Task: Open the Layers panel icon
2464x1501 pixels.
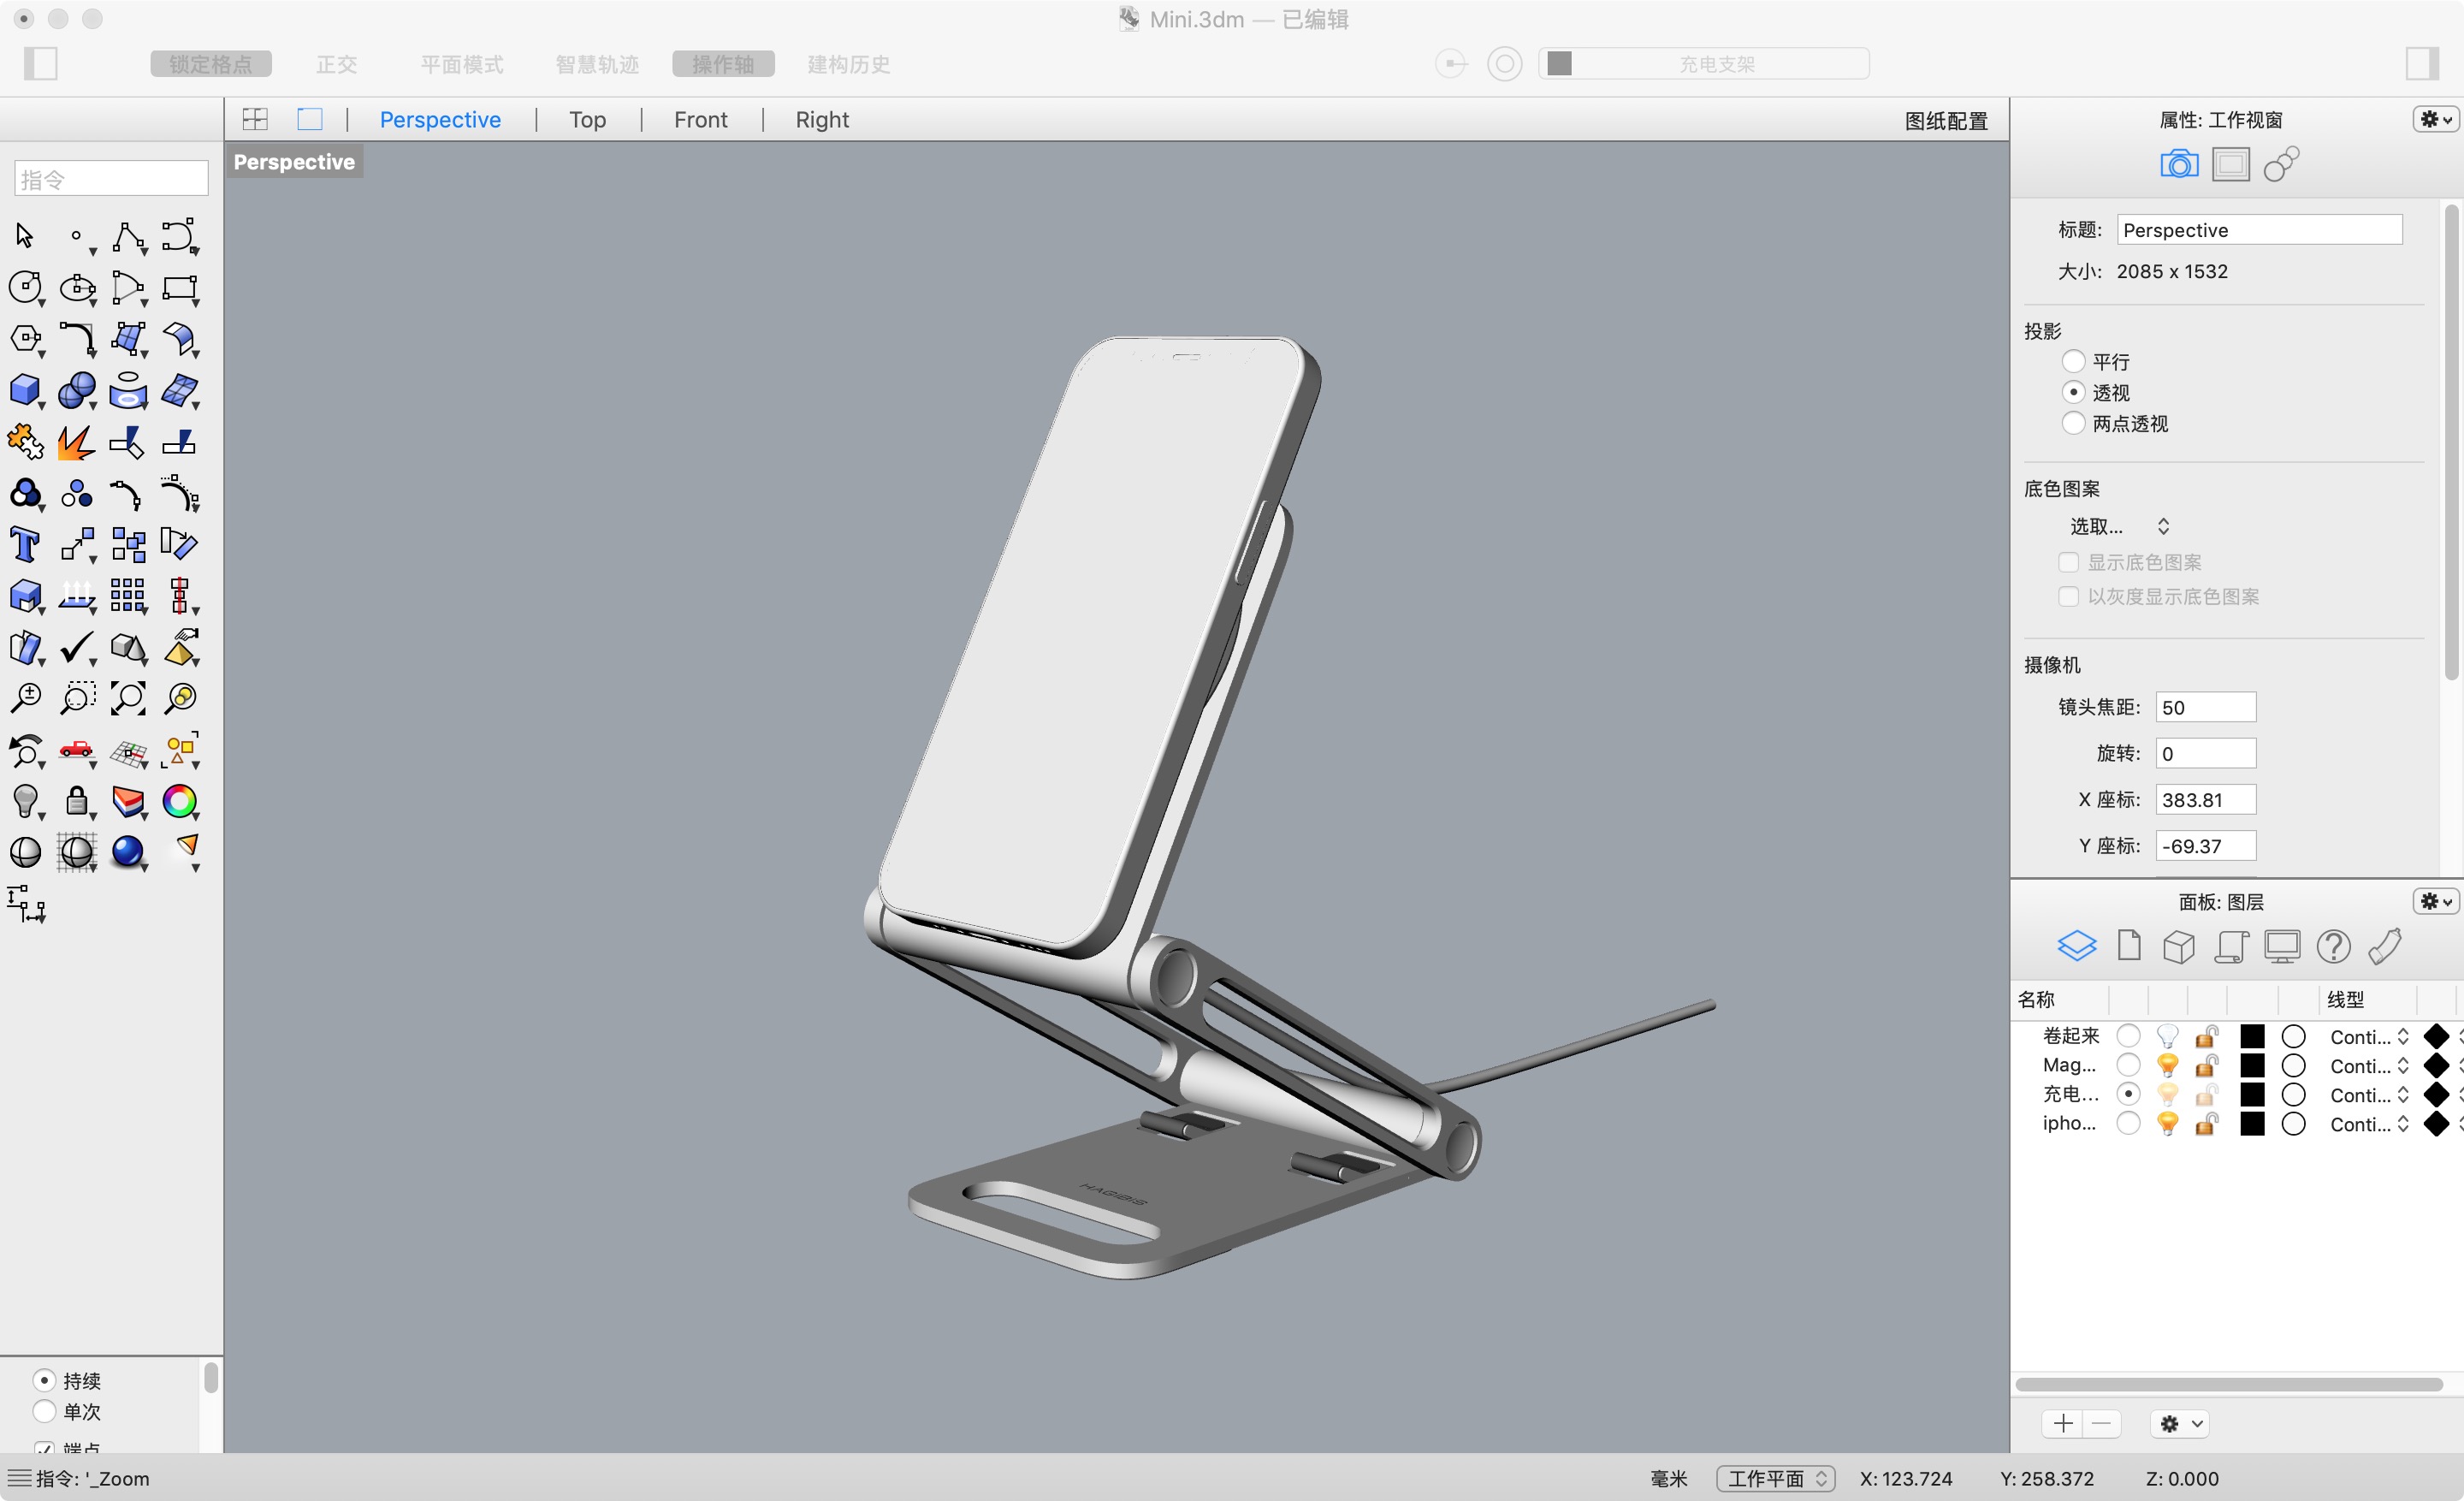Action: point(2077,945)
